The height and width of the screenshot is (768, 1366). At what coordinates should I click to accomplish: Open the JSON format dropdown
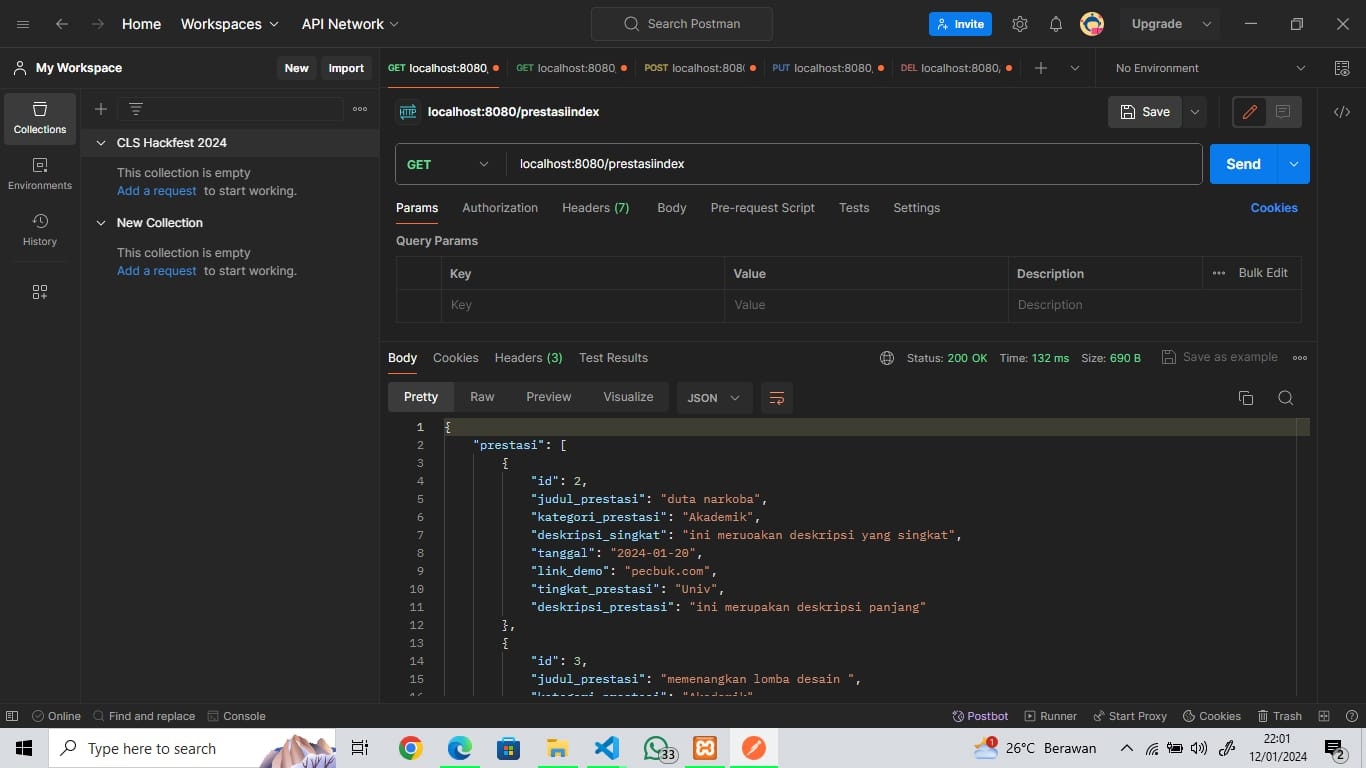pos(714,398)
